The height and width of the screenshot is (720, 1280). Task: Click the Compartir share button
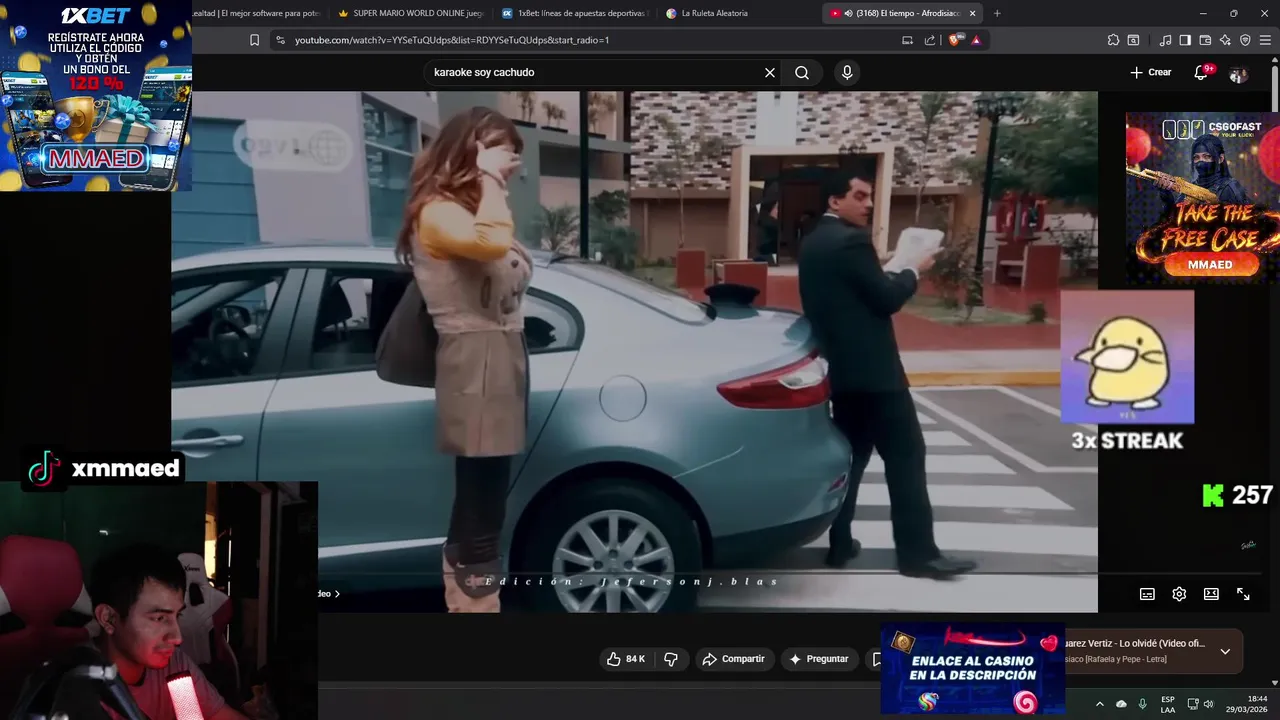(733, 659)
